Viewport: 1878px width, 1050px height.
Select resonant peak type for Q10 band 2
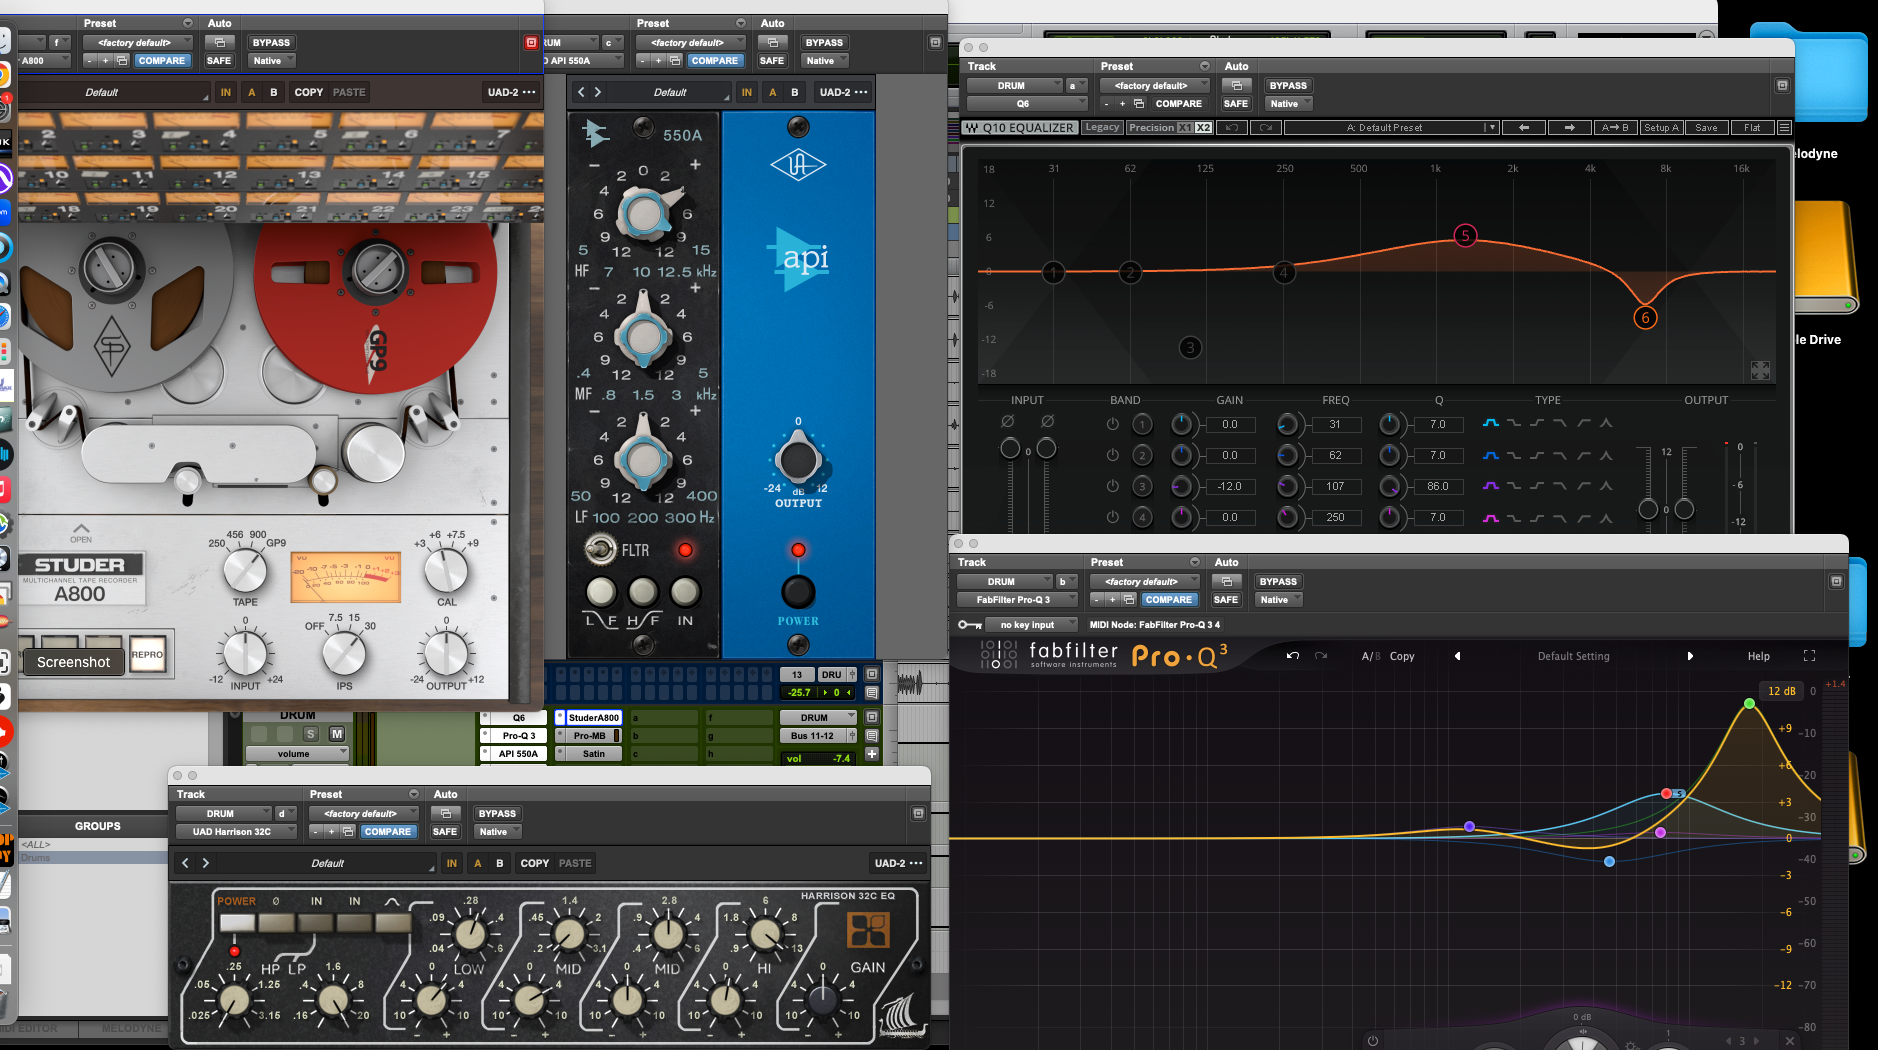pos(1606,455)
